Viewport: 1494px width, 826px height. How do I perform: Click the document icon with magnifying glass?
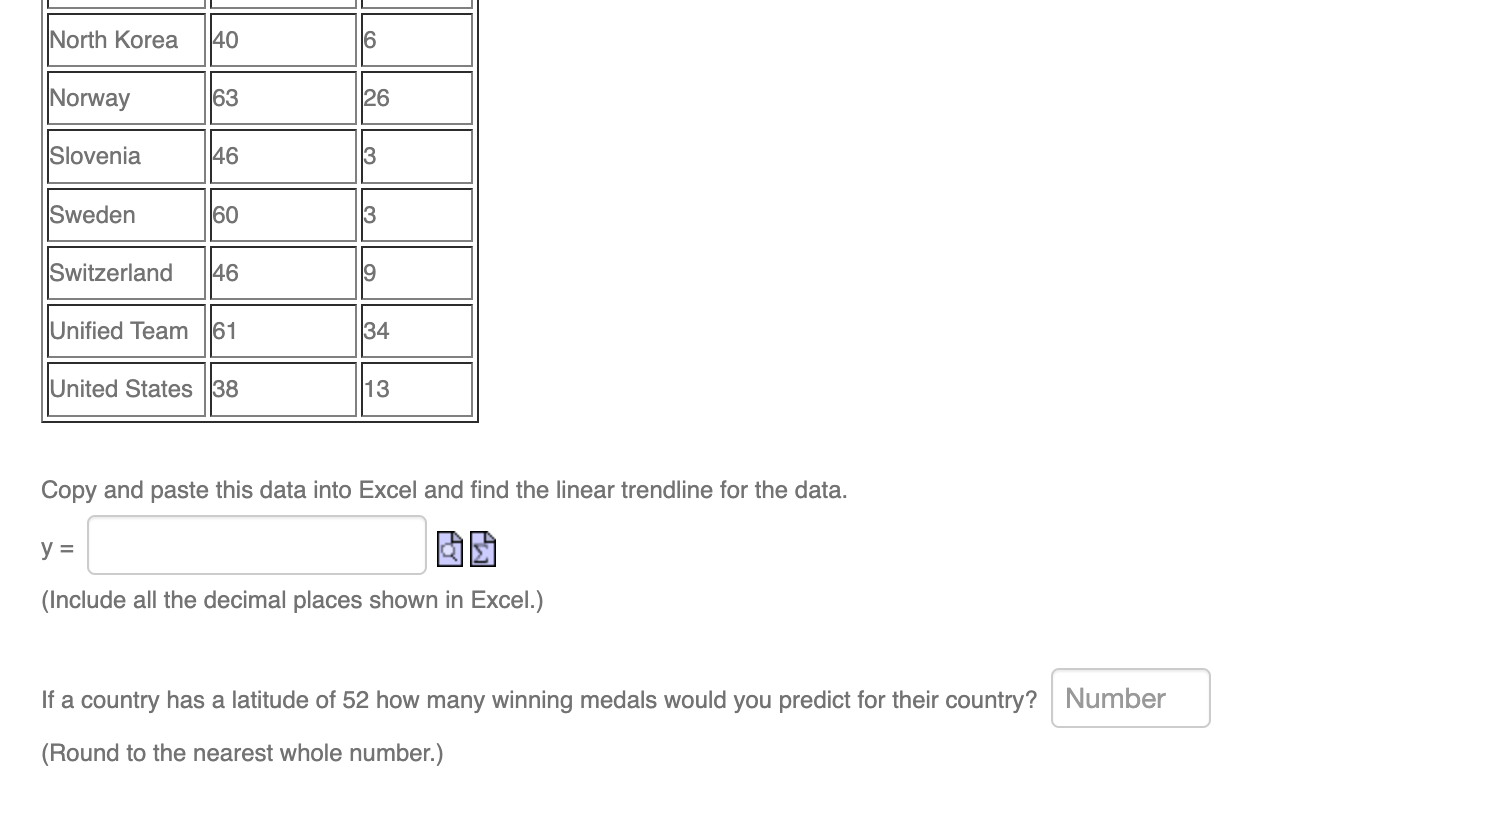449,549
